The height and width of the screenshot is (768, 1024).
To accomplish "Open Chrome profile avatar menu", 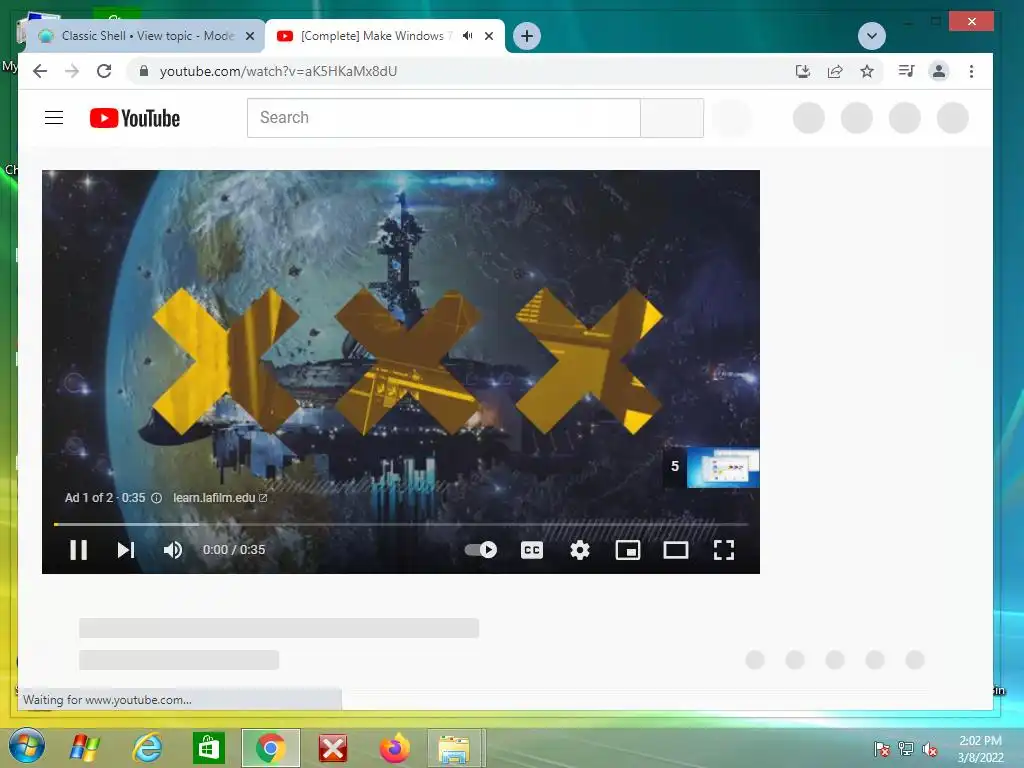I will (x=938, y=71).
